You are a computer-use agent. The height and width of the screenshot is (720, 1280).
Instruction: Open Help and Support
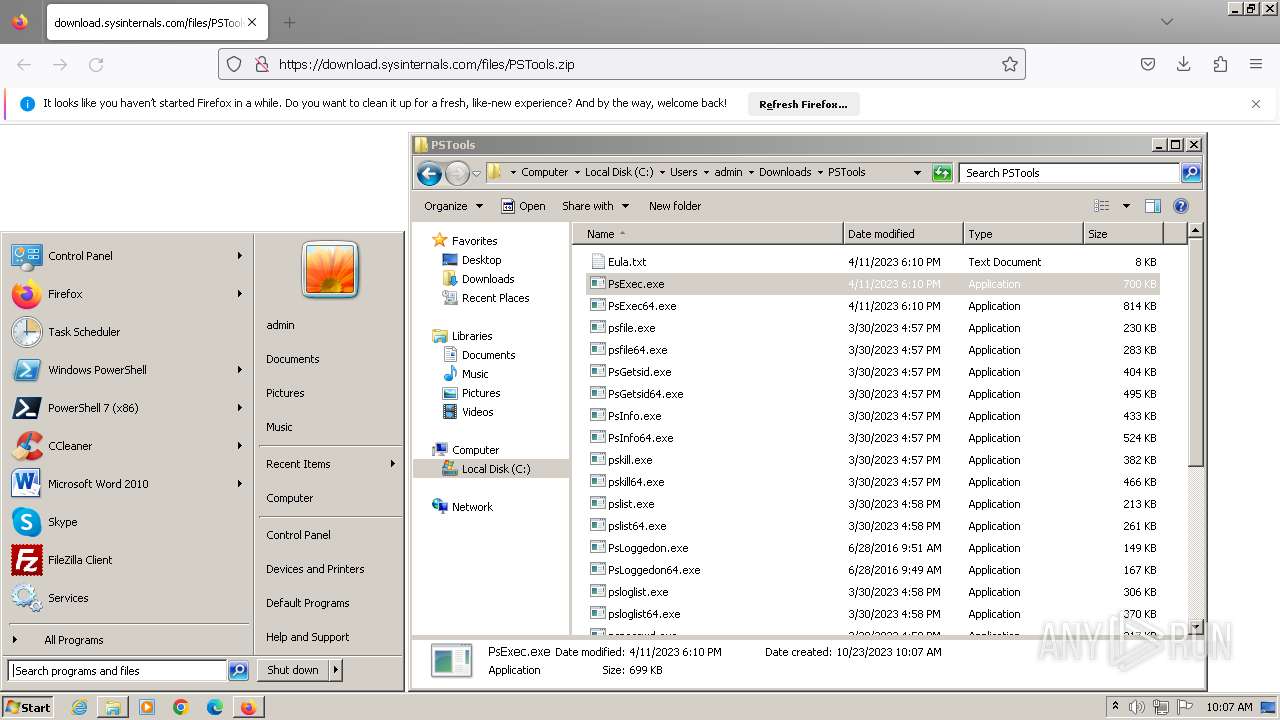click(x=308, y=637)
